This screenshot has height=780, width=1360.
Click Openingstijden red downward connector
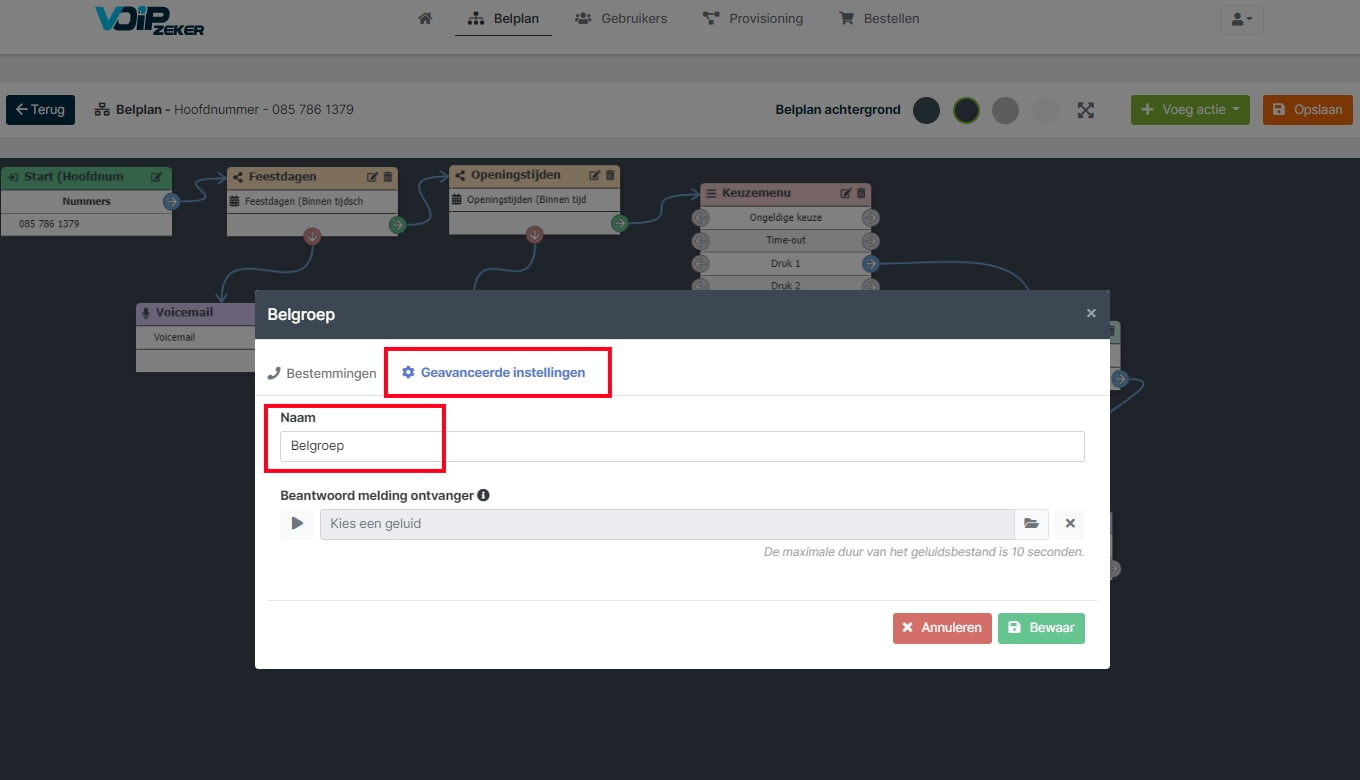click(x=534, y=235)
